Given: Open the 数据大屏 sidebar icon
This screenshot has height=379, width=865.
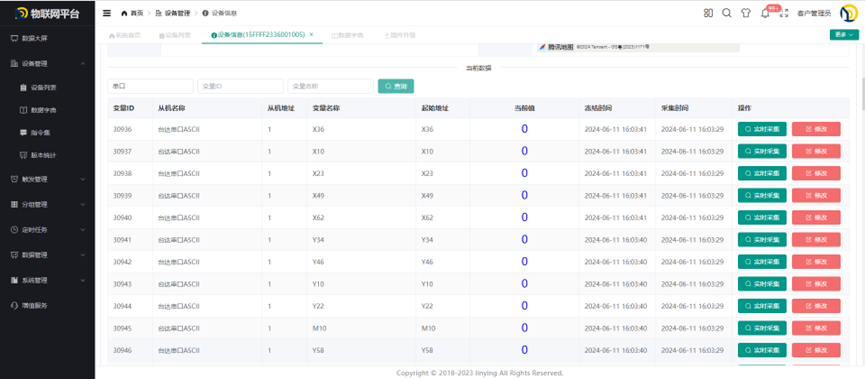Looking at the screenshot, I should 14,39.
